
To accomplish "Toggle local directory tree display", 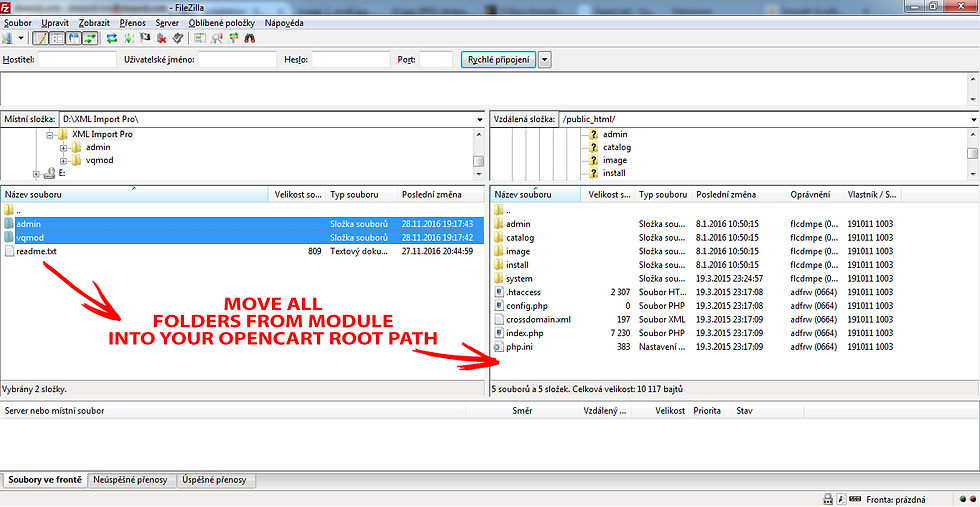I will click(57, 38).
